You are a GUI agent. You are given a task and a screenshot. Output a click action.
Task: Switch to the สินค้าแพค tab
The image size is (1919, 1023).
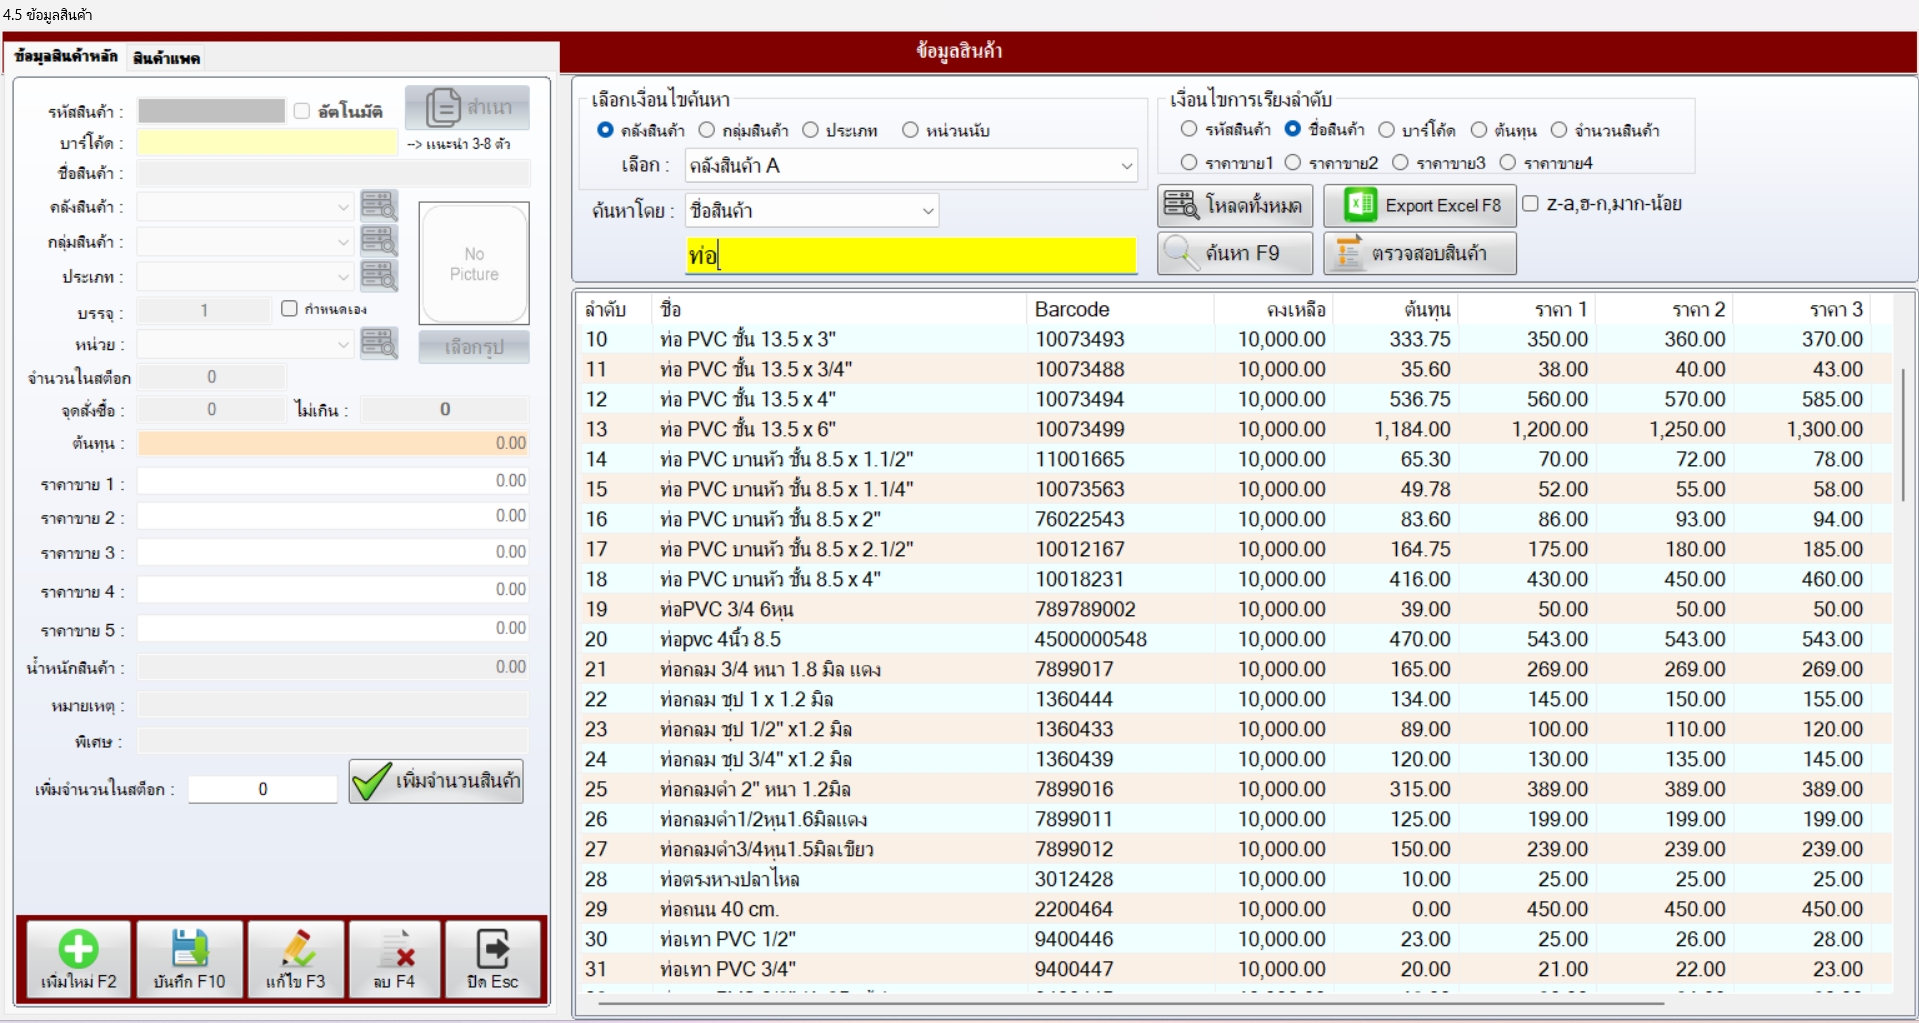[166, 58]
